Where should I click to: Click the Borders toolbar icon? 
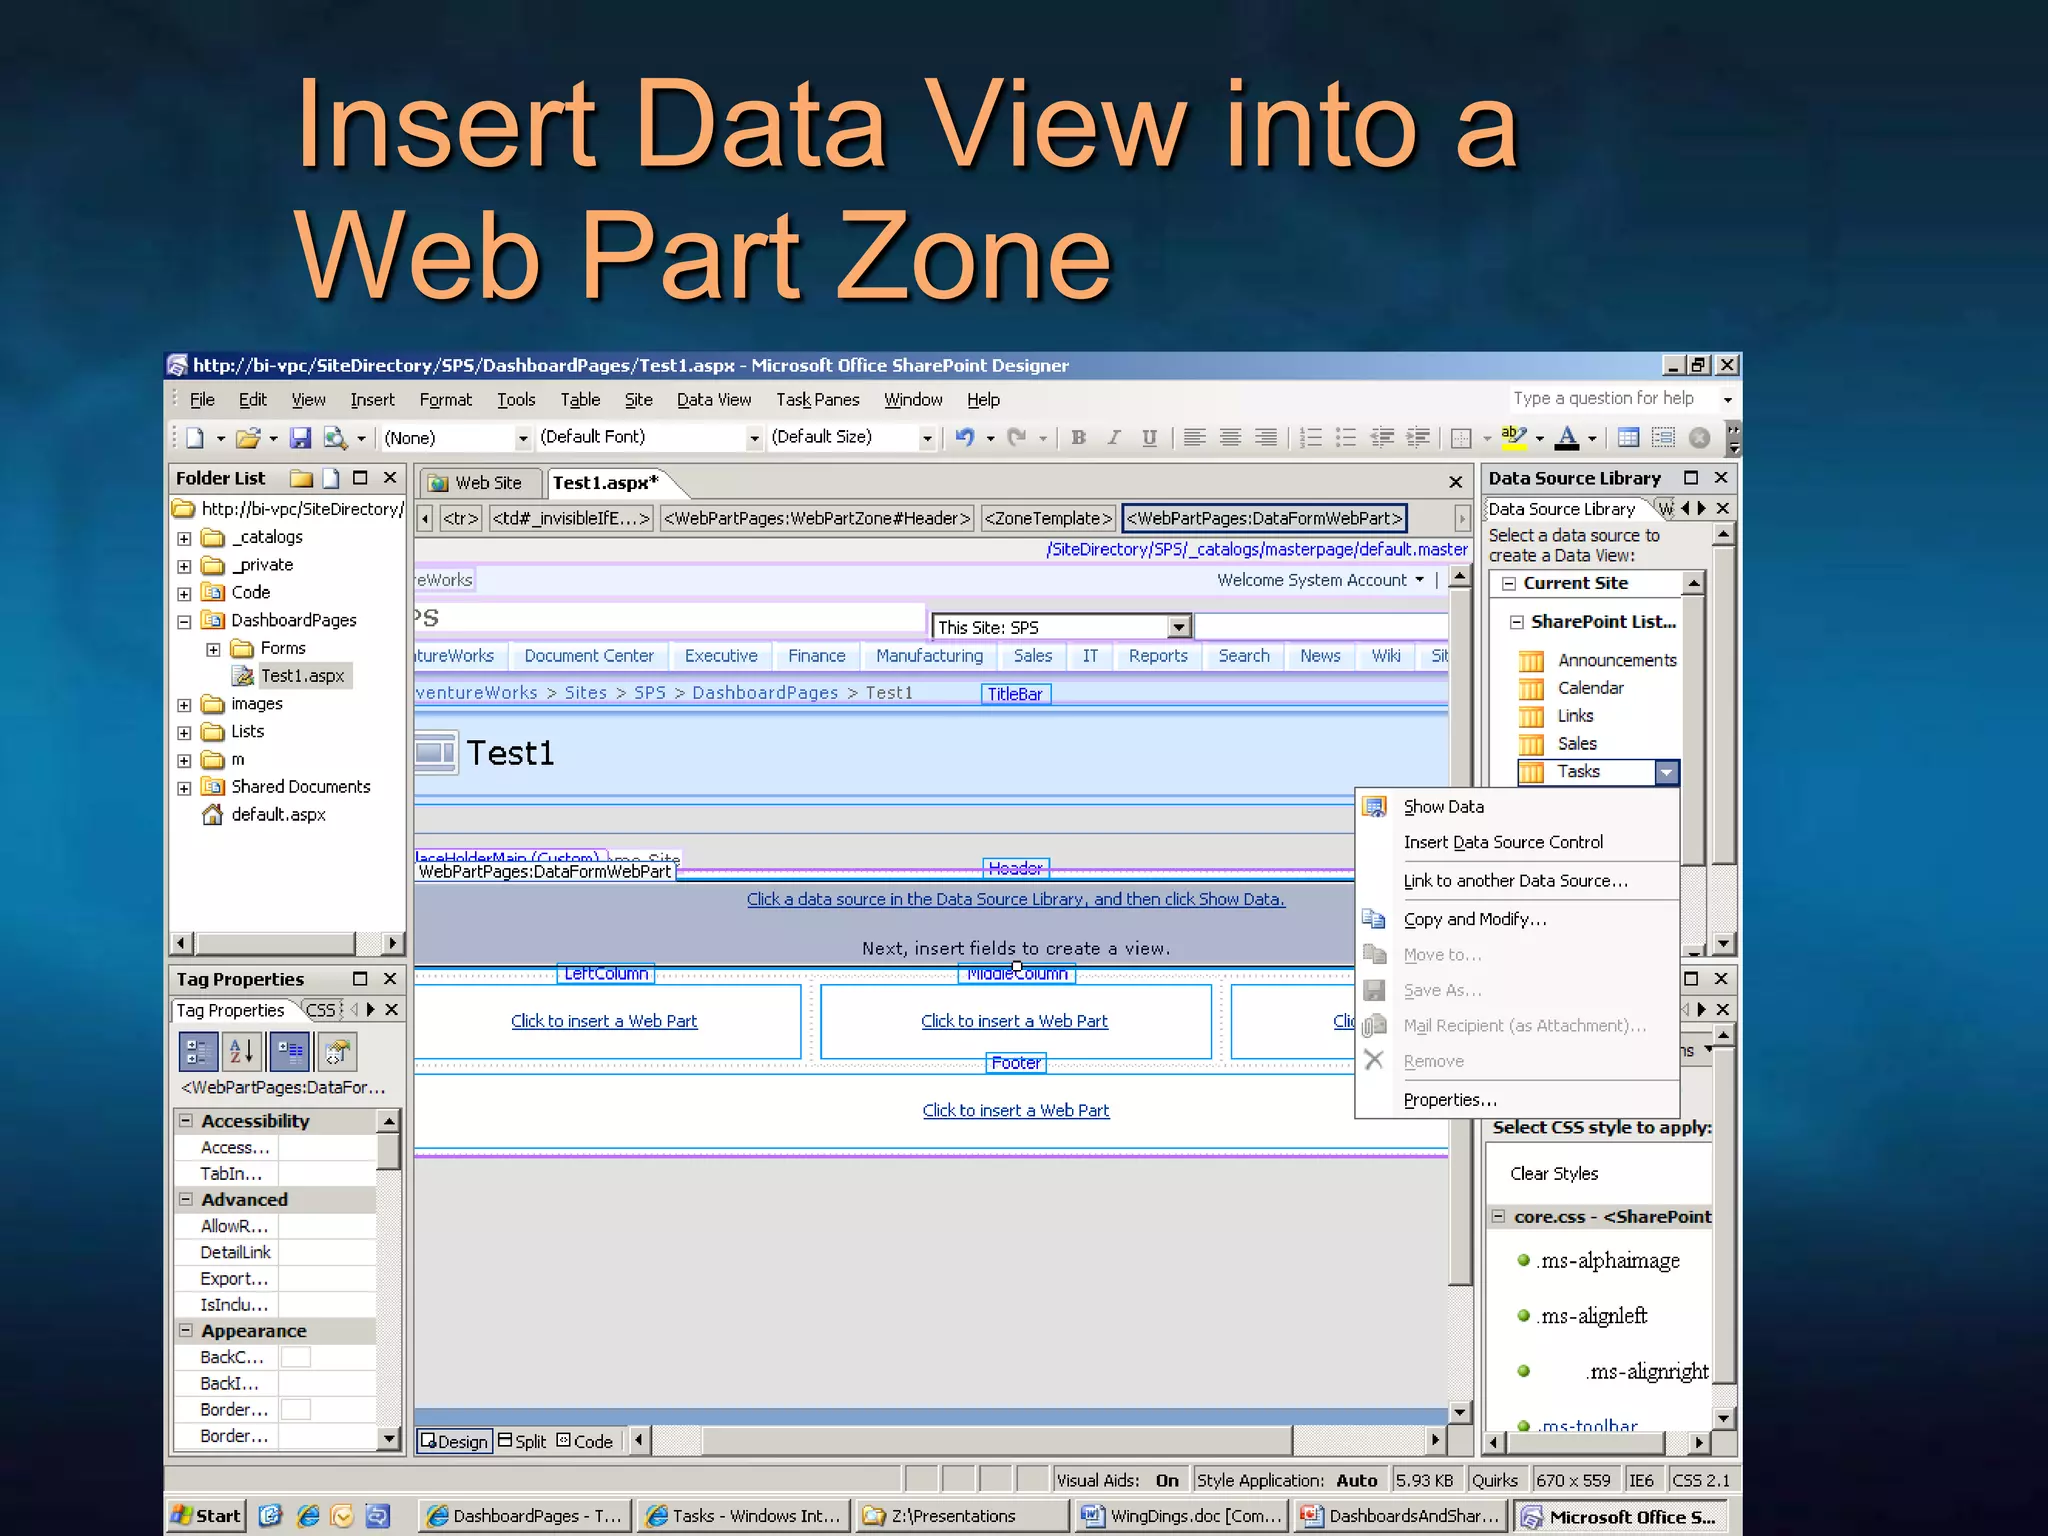(x=1461, y=438)
